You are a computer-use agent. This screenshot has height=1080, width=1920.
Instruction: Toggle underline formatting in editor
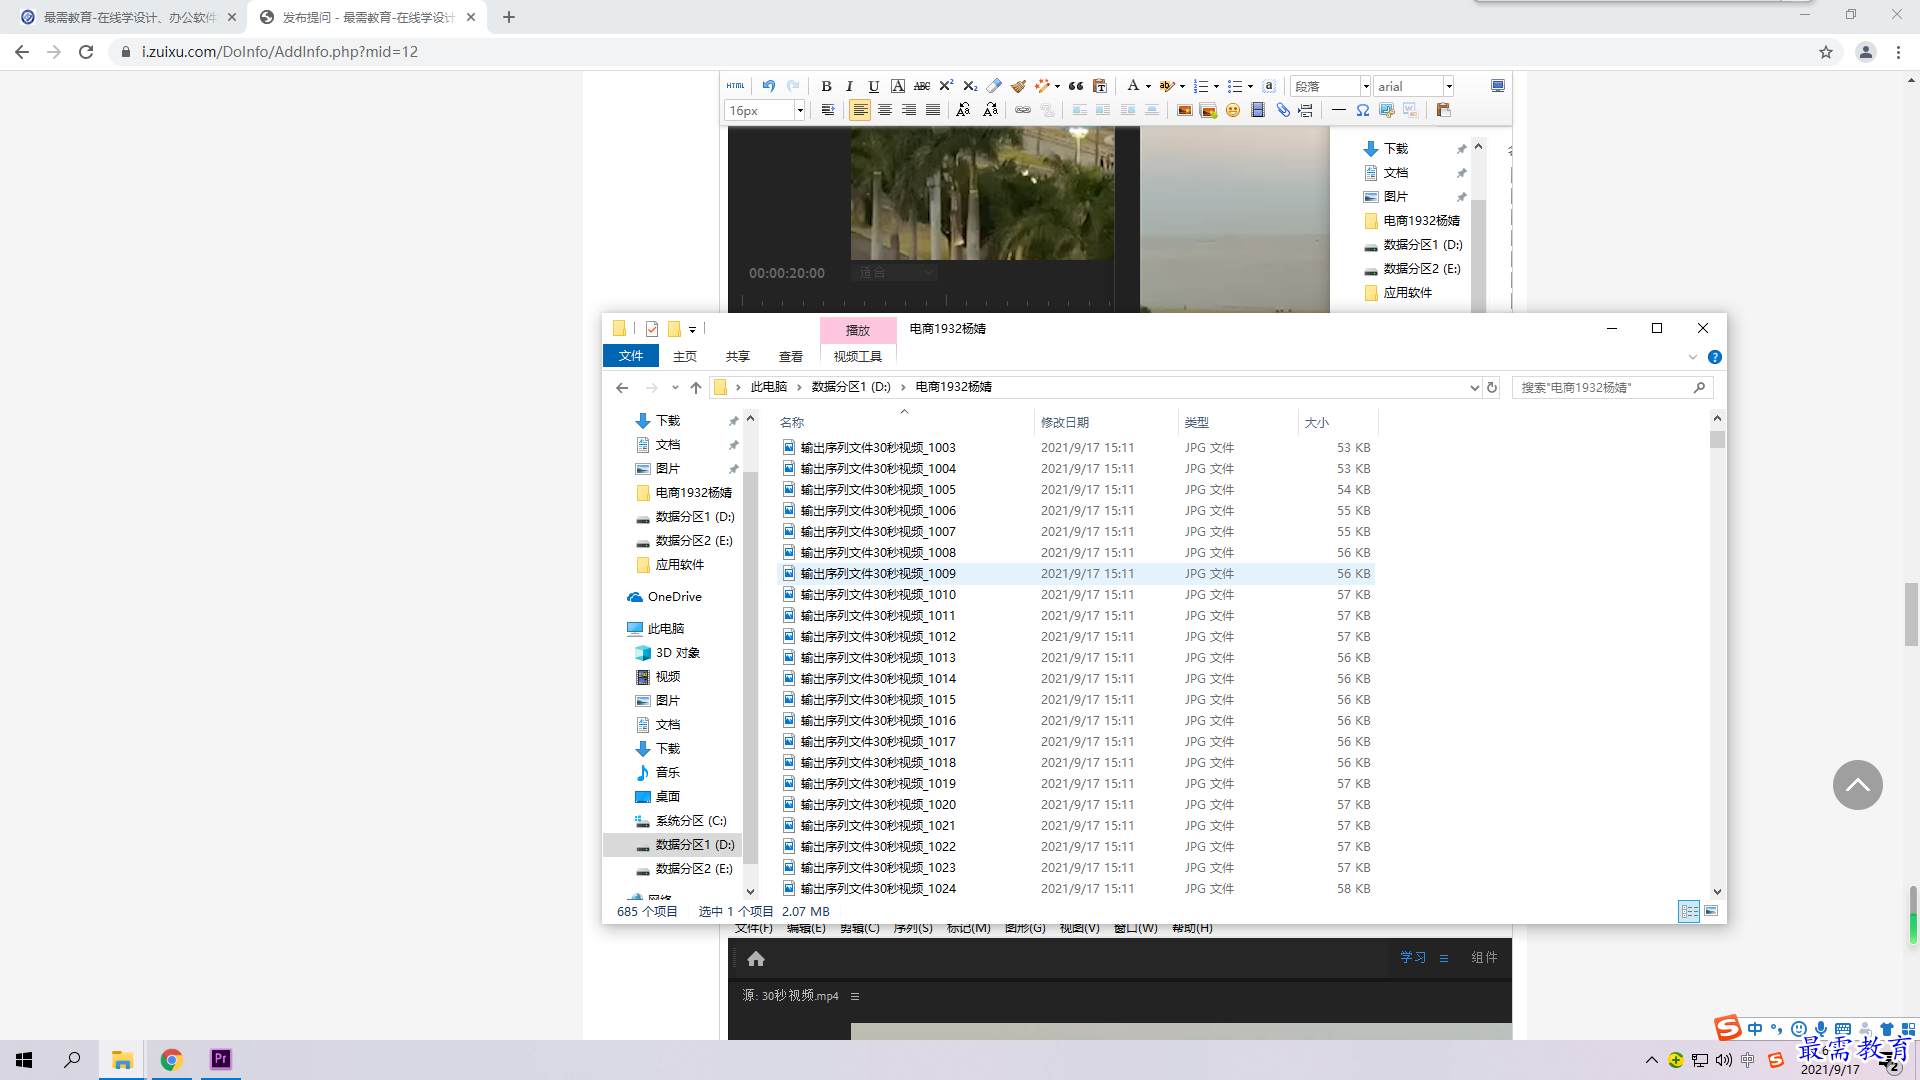point(873,86)
